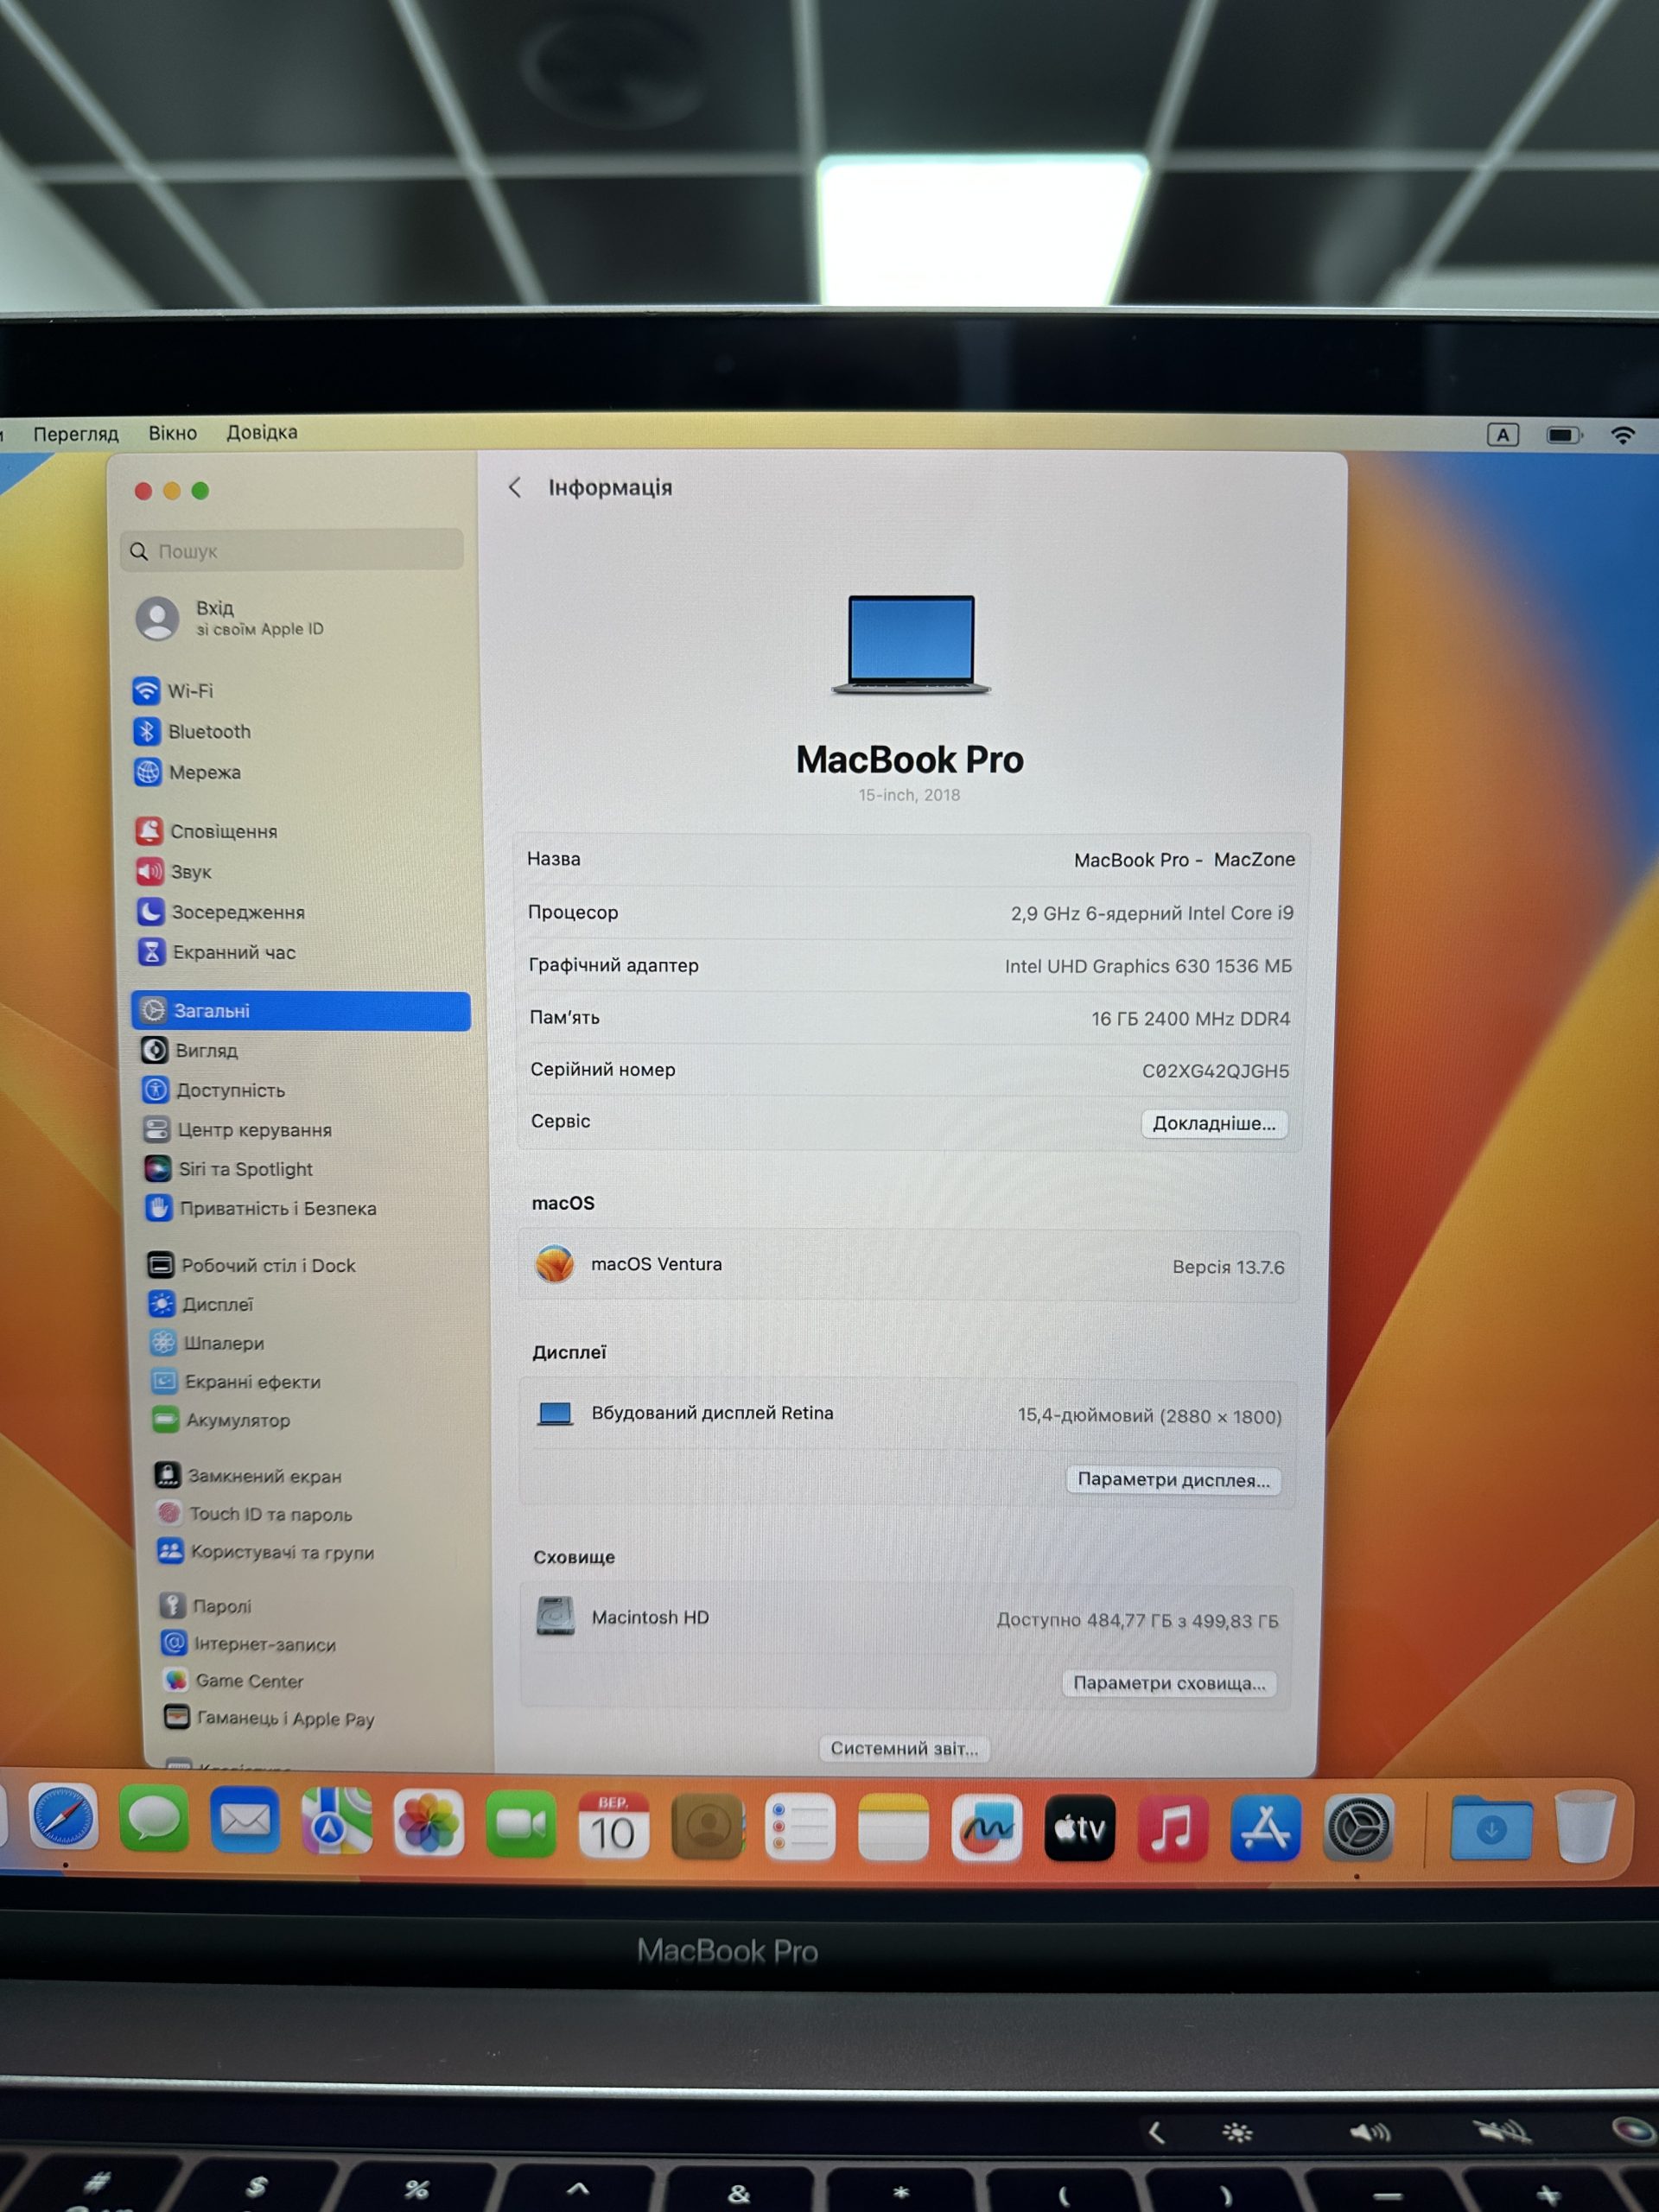The height and width of the screenshot is (2212, 1659).
Task: Launch Maps from the Dock
Action: click(x=337, y=1821)
